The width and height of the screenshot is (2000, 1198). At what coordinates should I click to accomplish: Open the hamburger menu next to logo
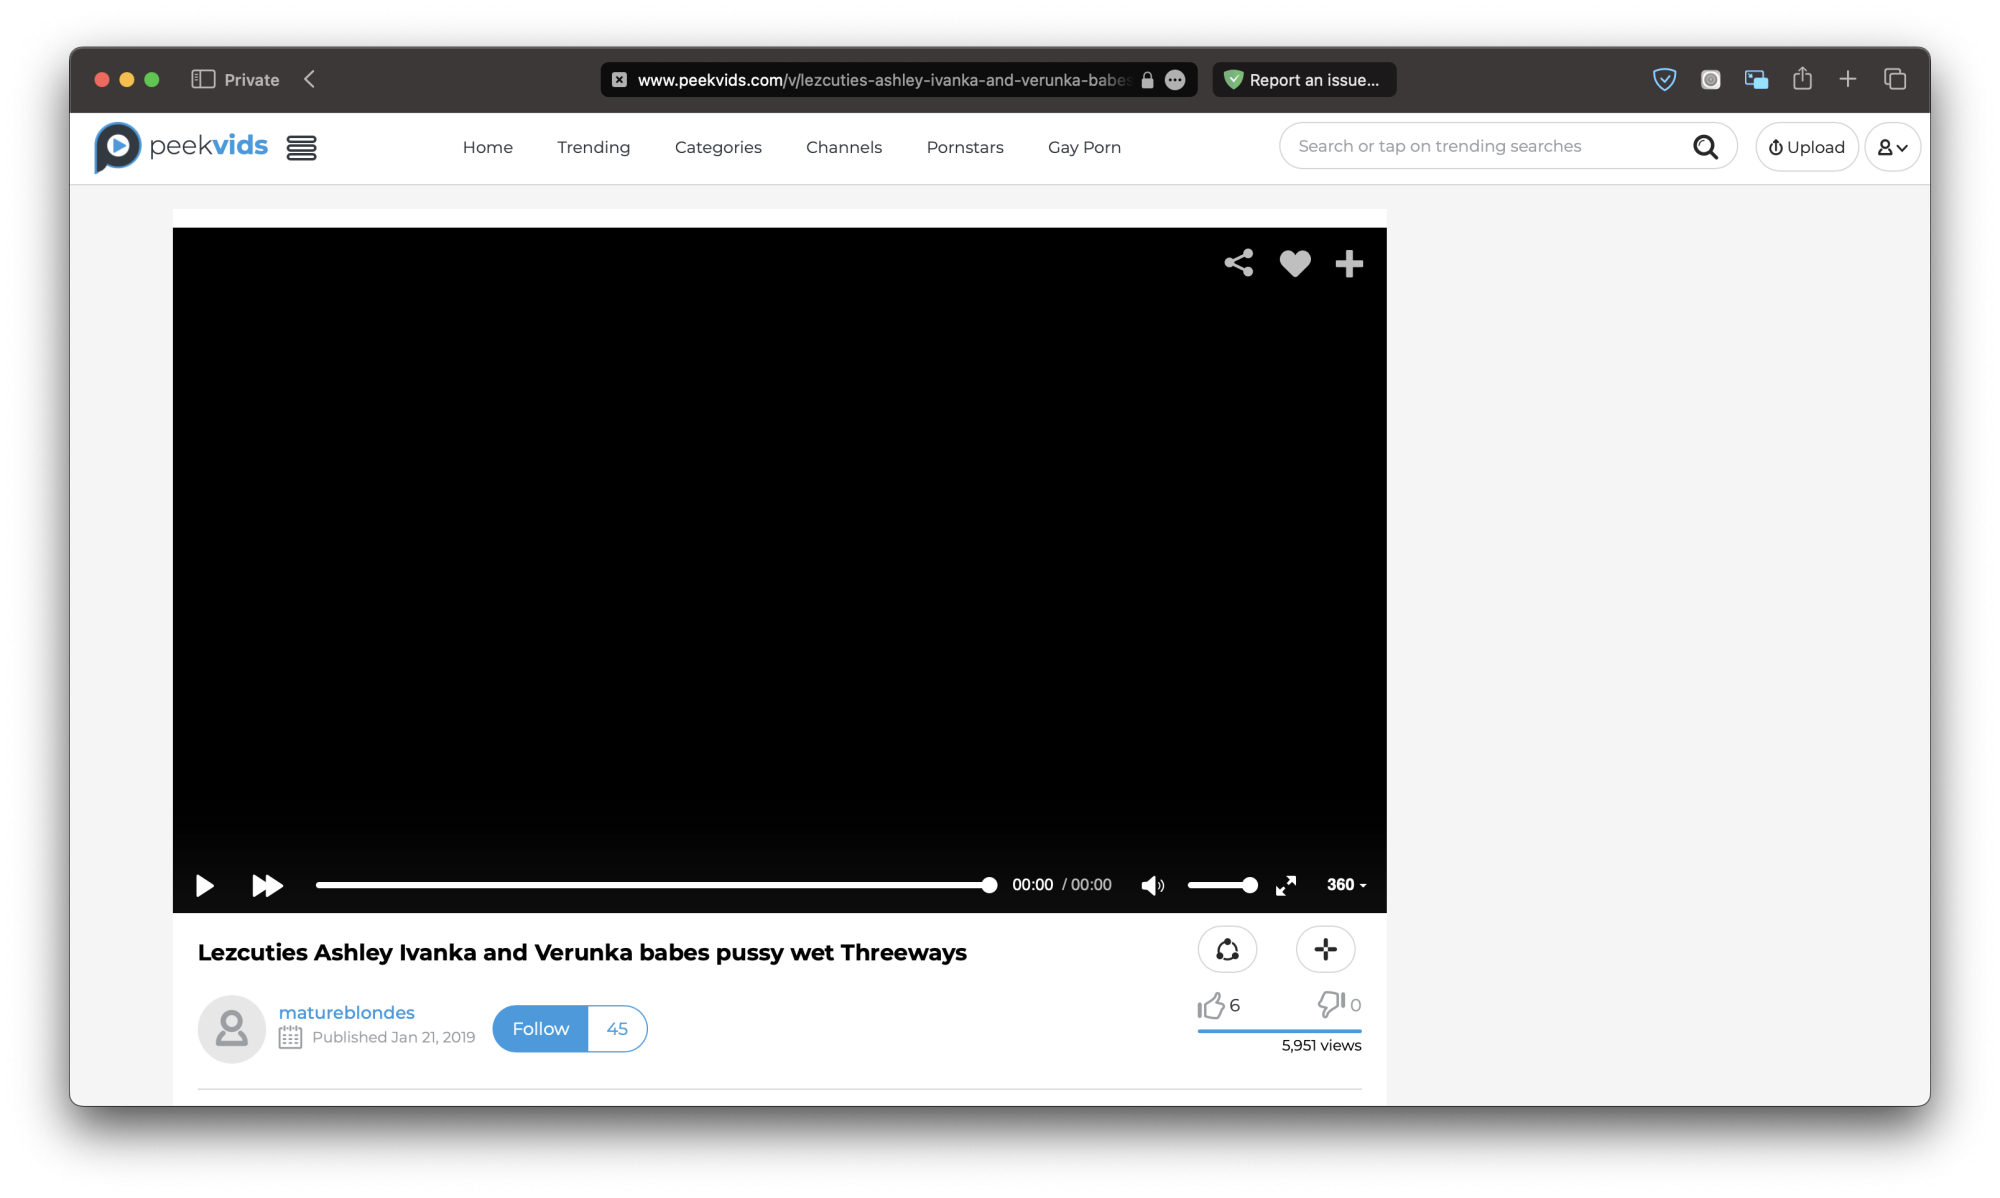(x=301, y=148)
